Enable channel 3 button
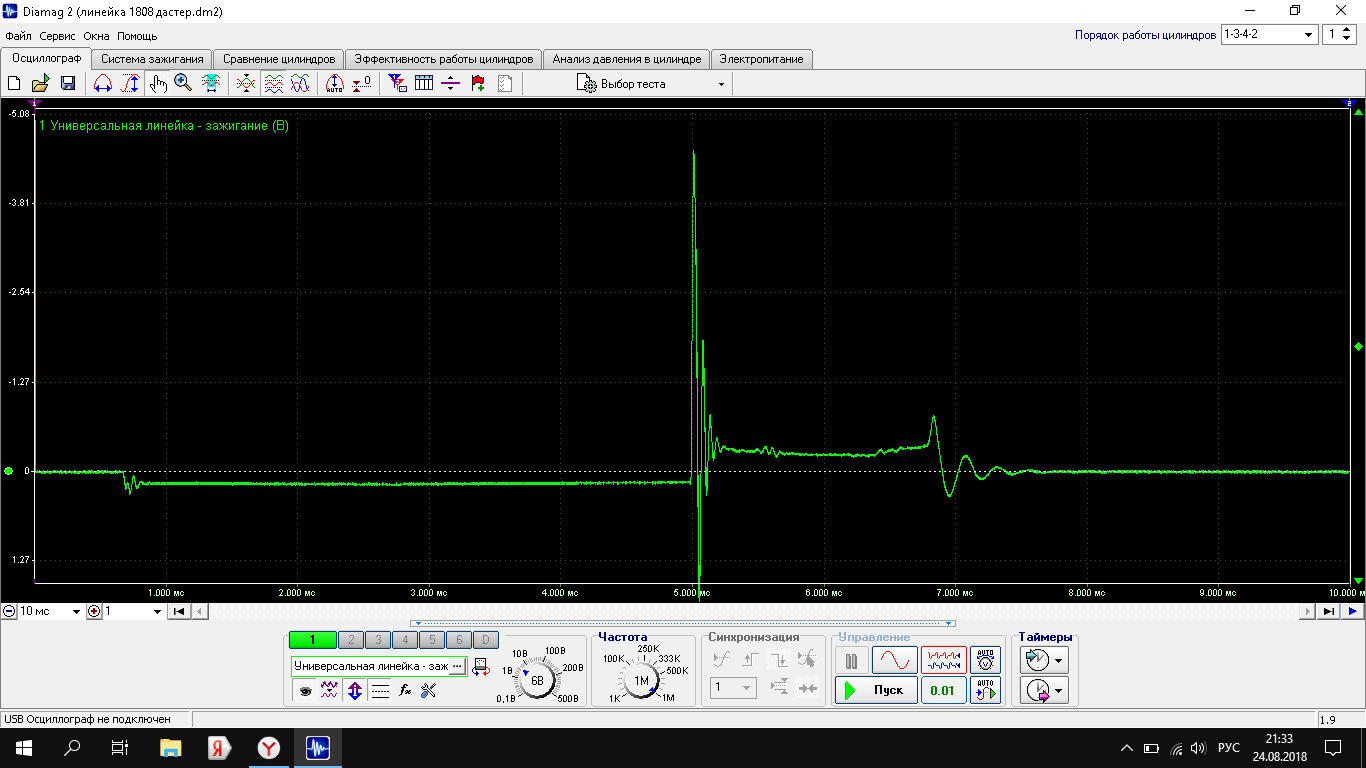 pos(378,640)
